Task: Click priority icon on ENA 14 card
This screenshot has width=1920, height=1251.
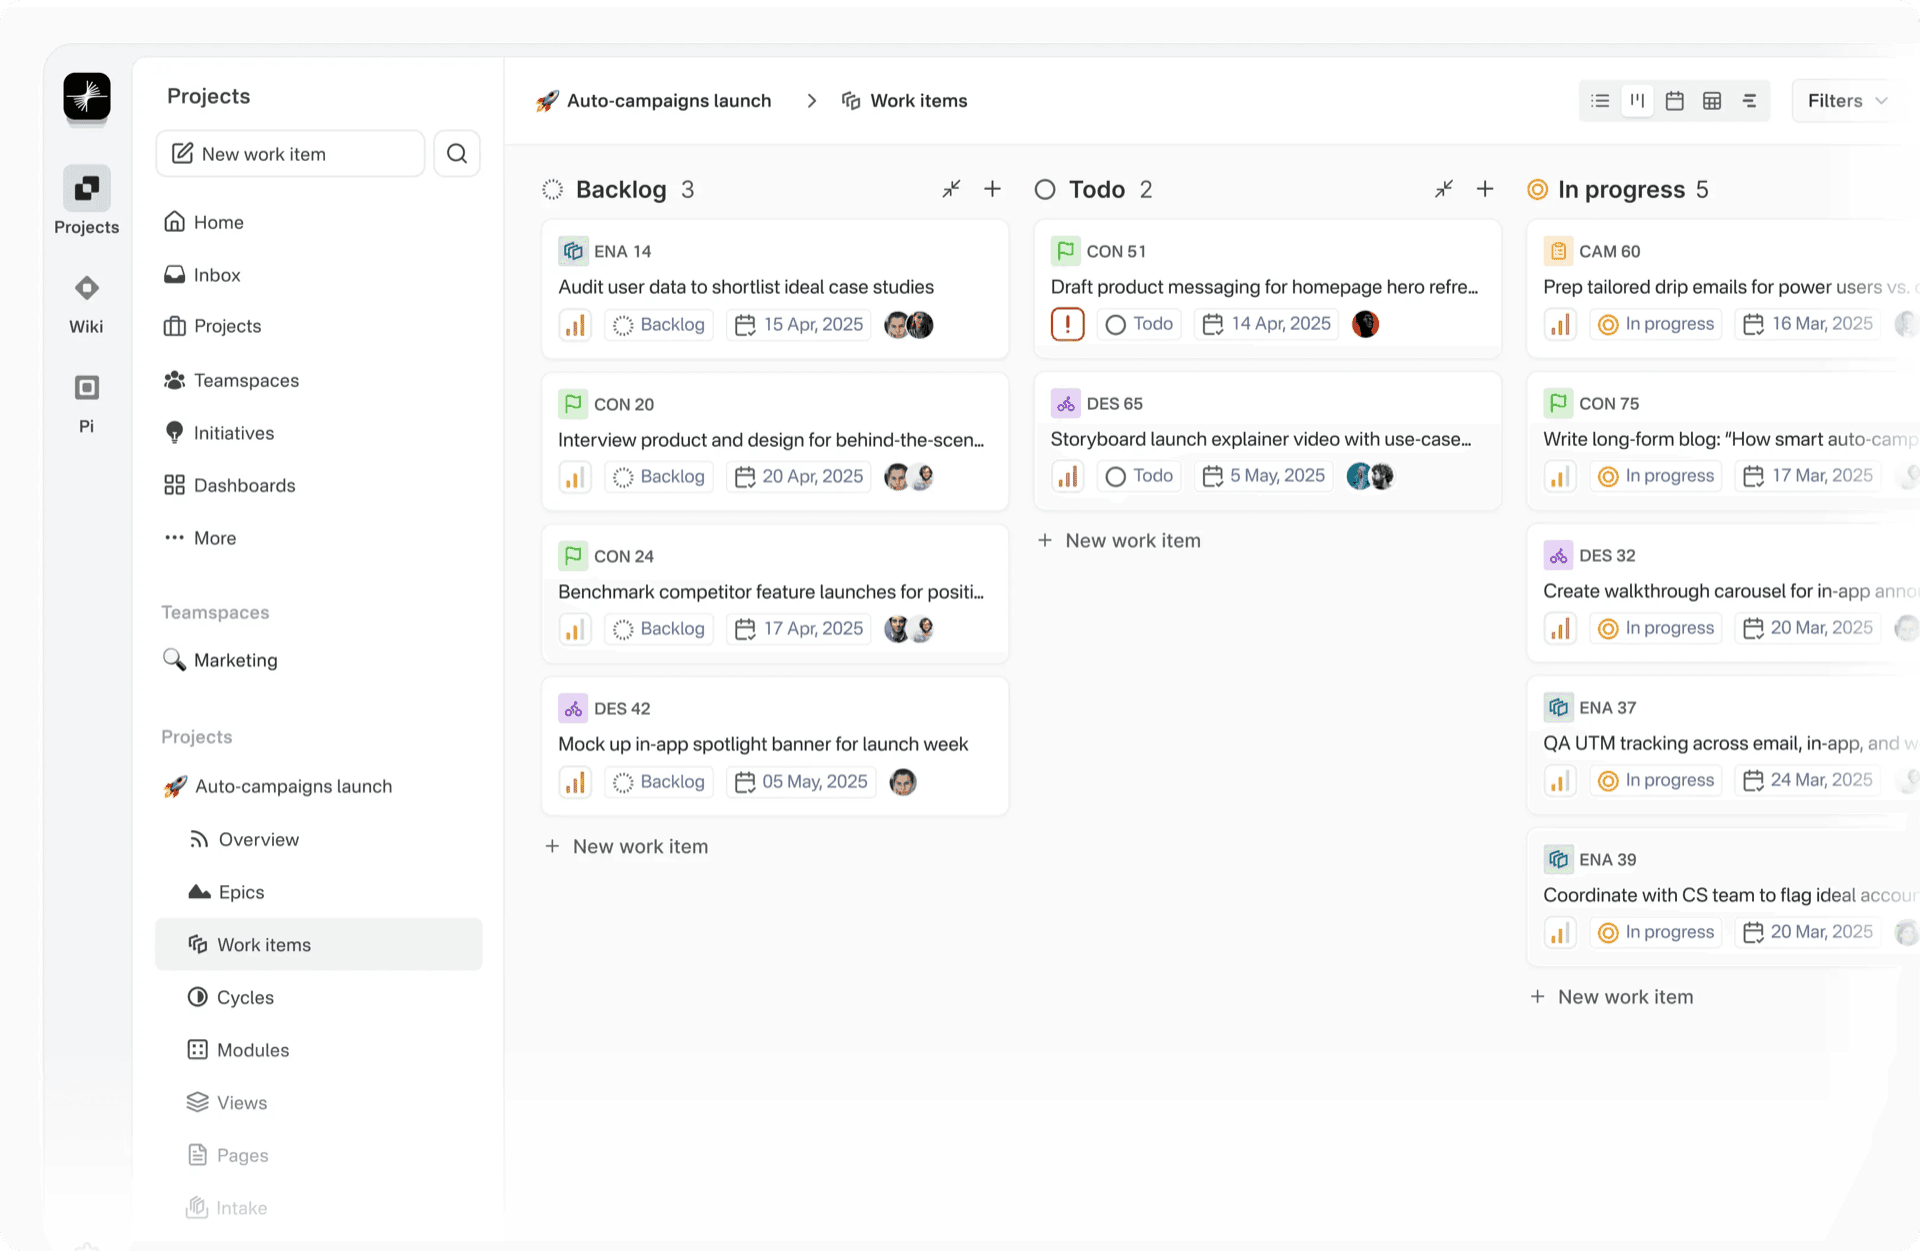Action: tap(575, 325)
